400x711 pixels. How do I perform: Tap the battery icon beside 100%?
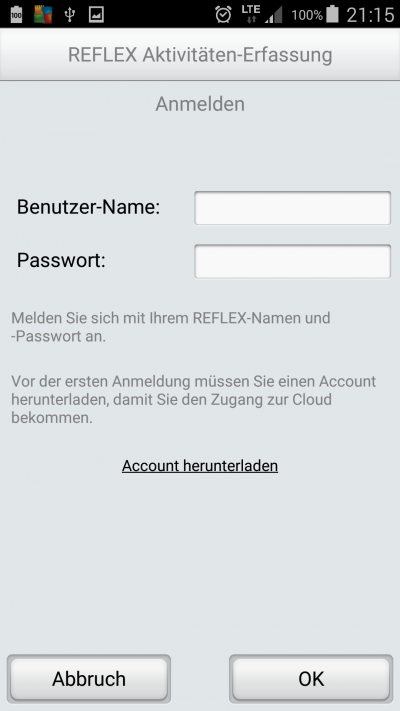(x=332, y=14)
